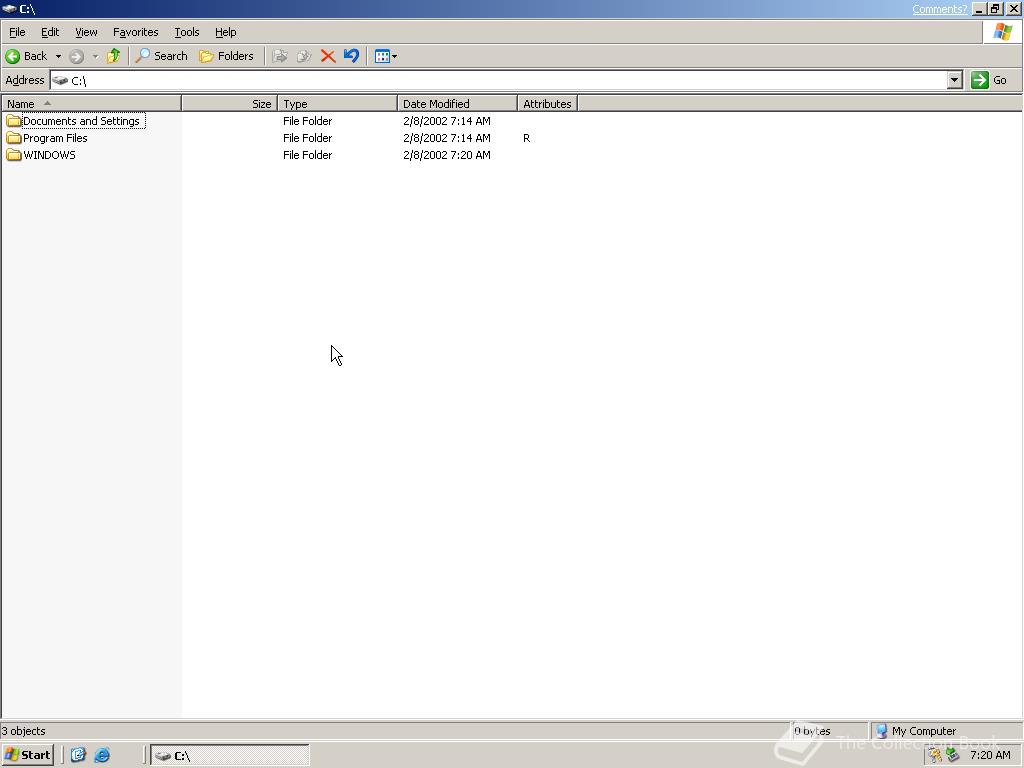
Task: Click the Windows flag logo throbber
Action: pos(1002,32)
